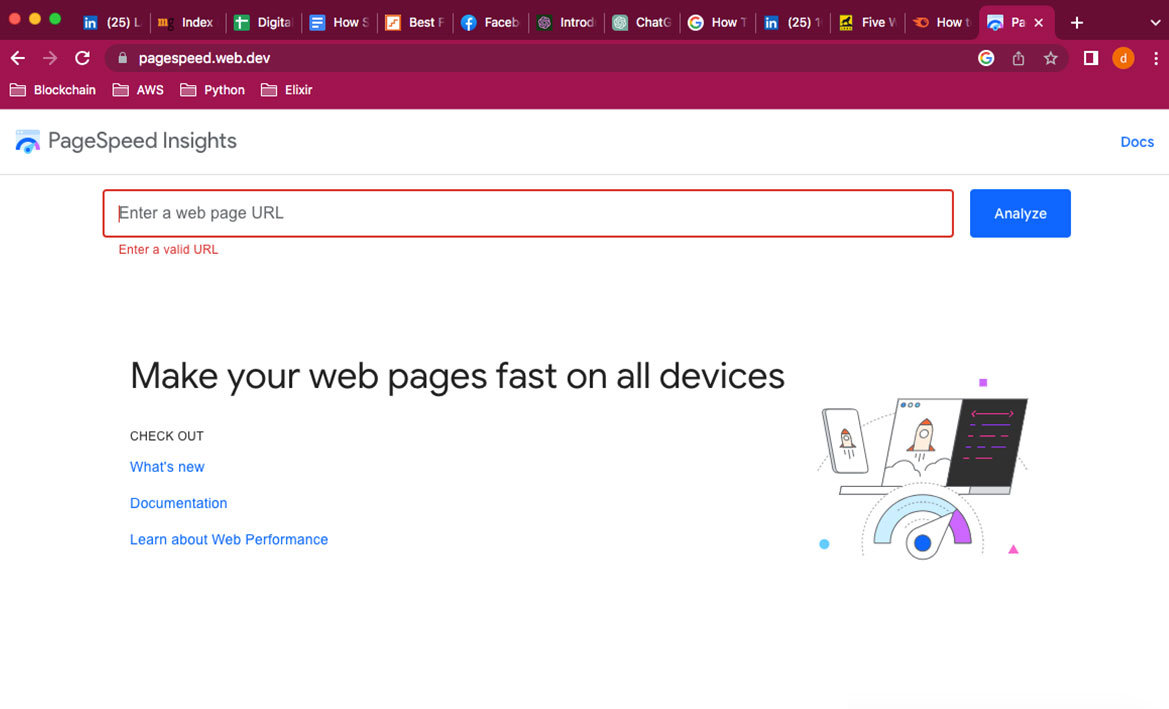The height and width of the screenshot is (709, 1169).
Task: Open the Python bookmarks folder
Action: coord(212,90)
